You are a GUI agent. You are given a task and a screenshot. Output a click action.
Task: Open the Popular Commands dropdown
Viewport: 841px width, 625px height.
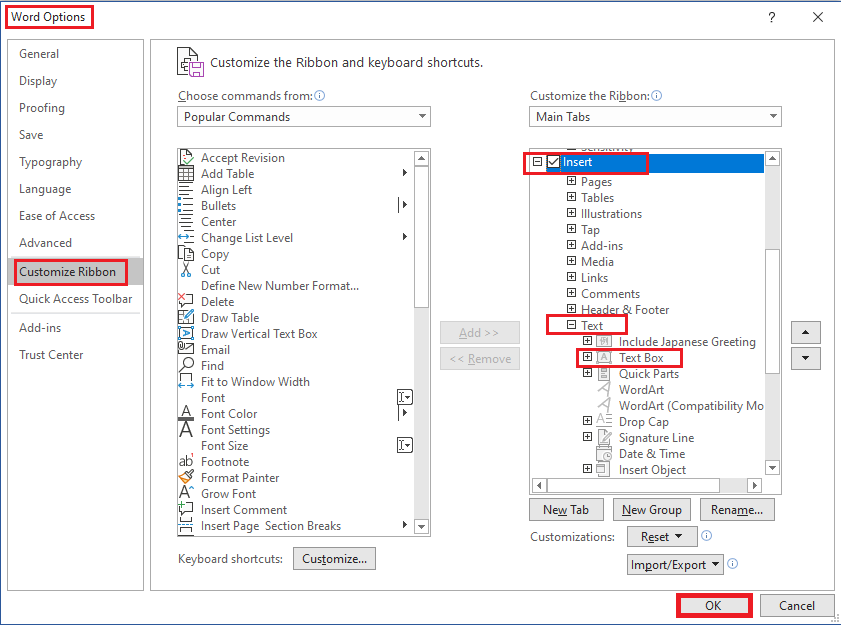[304, 116]
